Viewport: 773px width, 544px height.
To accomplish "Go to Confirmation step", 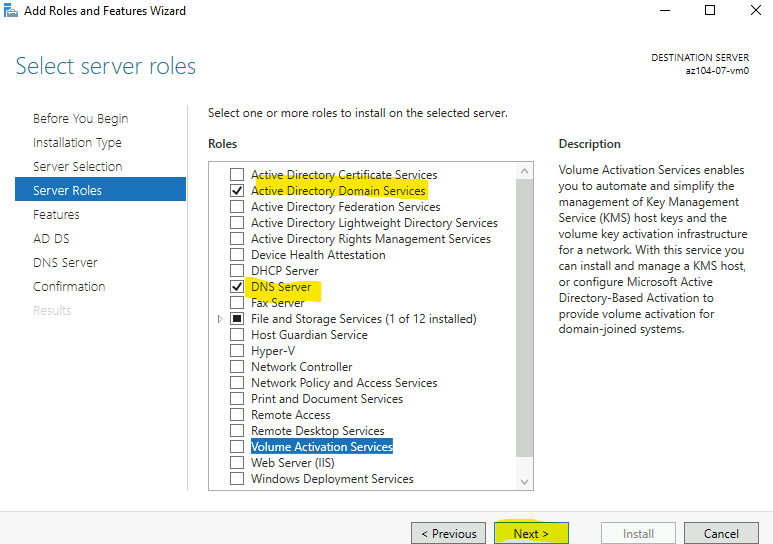I will click(x=69, y=287).
